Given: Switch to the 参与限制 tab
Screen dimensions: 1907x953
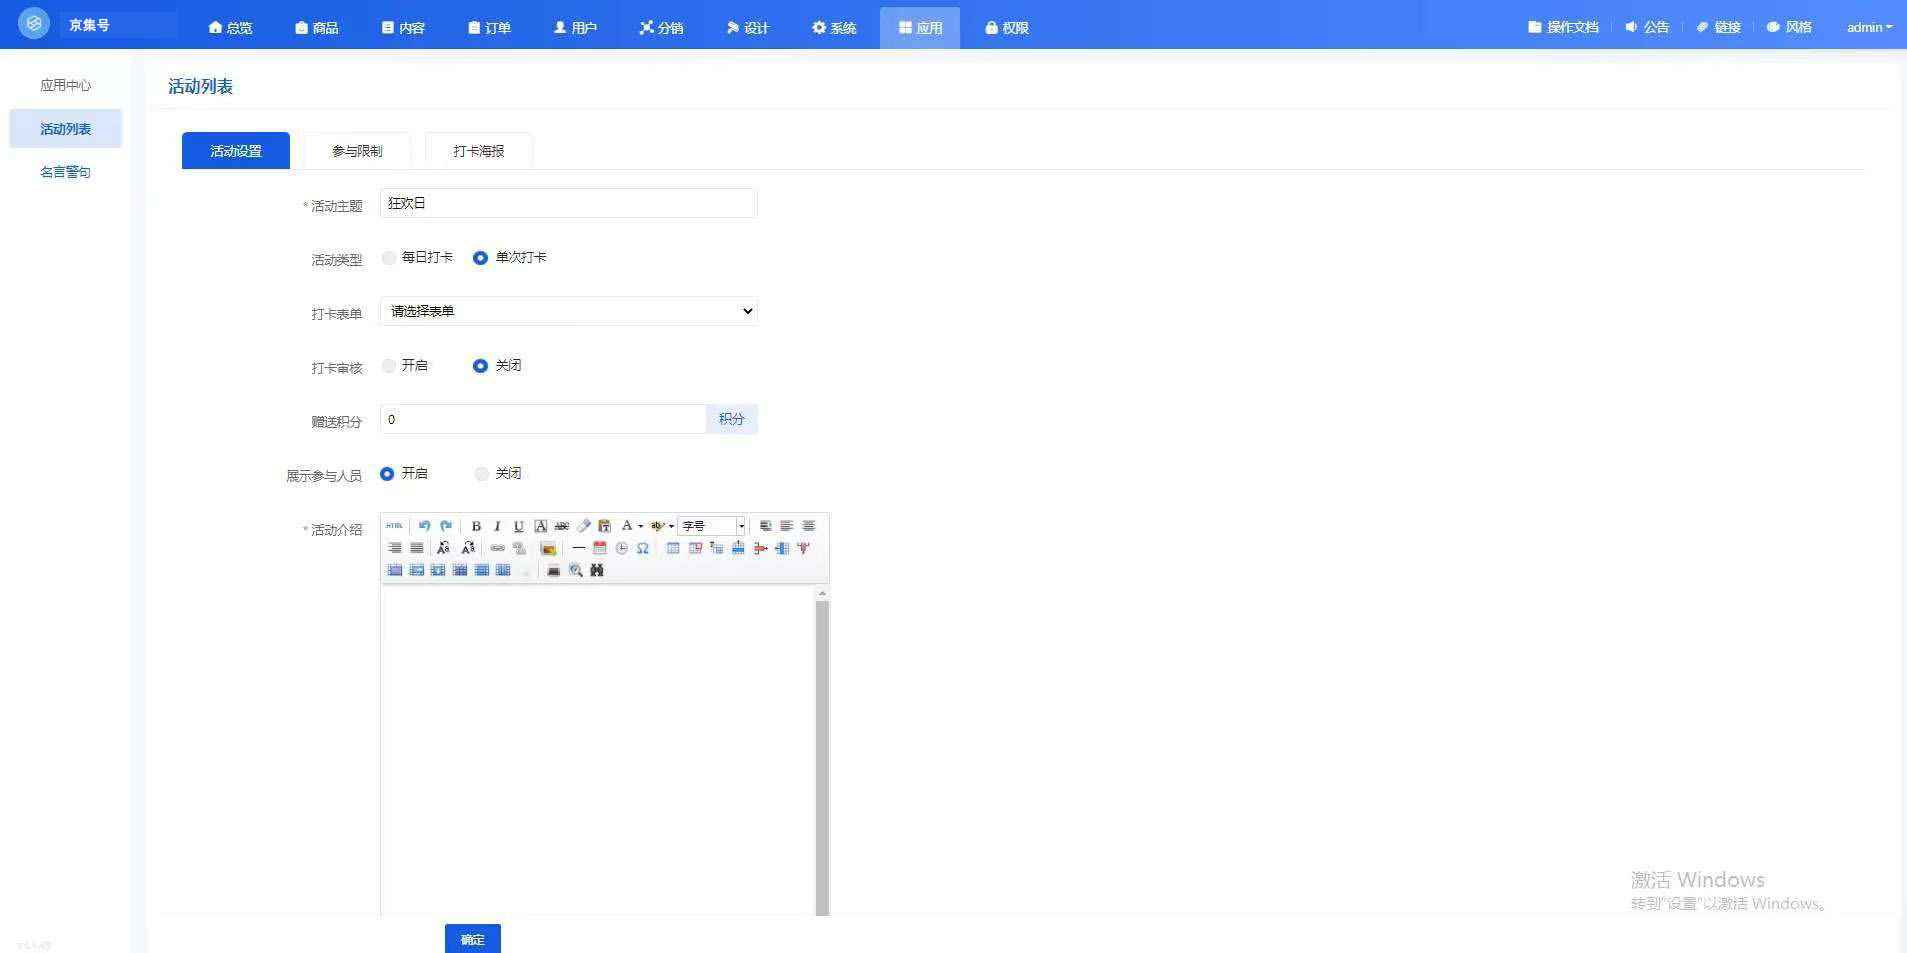Looking at the screenshot, I should pyautogui.click(x=357, y=151).
